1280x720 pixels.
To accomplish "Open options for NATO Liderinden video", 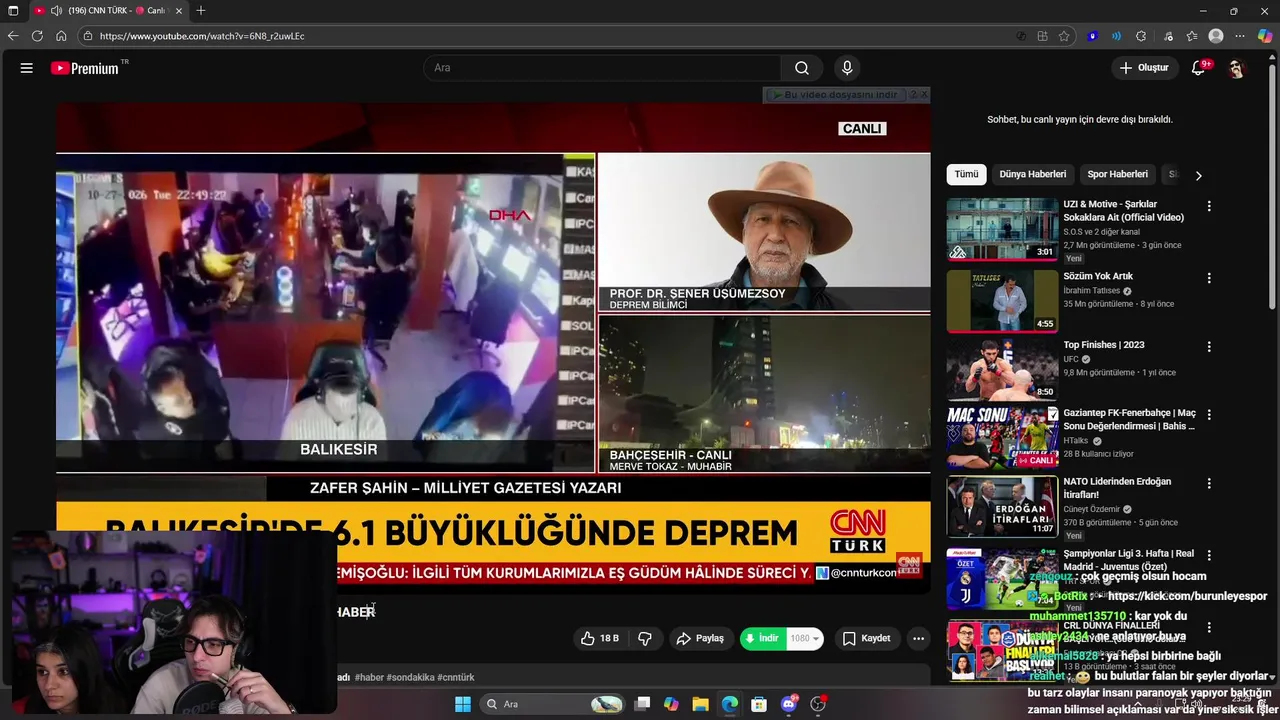I will point(1209,483).
